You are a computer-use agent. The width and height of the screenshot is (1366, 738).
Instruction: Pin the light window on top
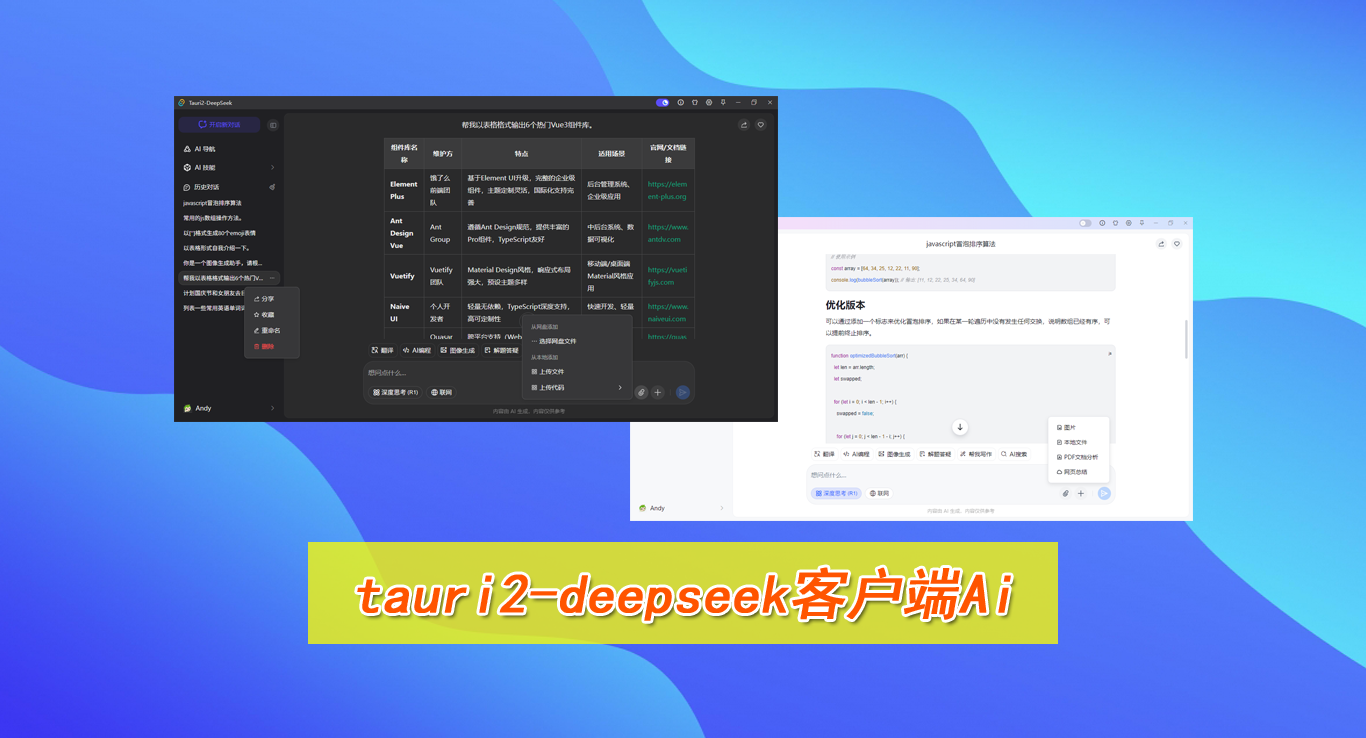[x=1142, y=223]
